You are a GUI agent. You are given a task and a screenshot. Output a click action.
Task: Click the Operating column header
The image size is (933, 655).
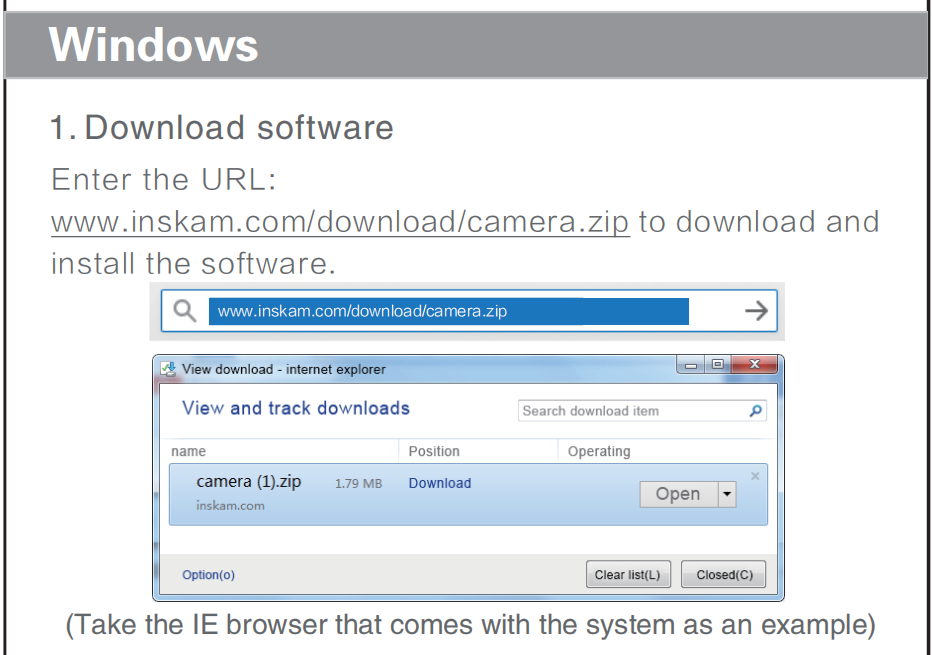click(x=599, y=452)
